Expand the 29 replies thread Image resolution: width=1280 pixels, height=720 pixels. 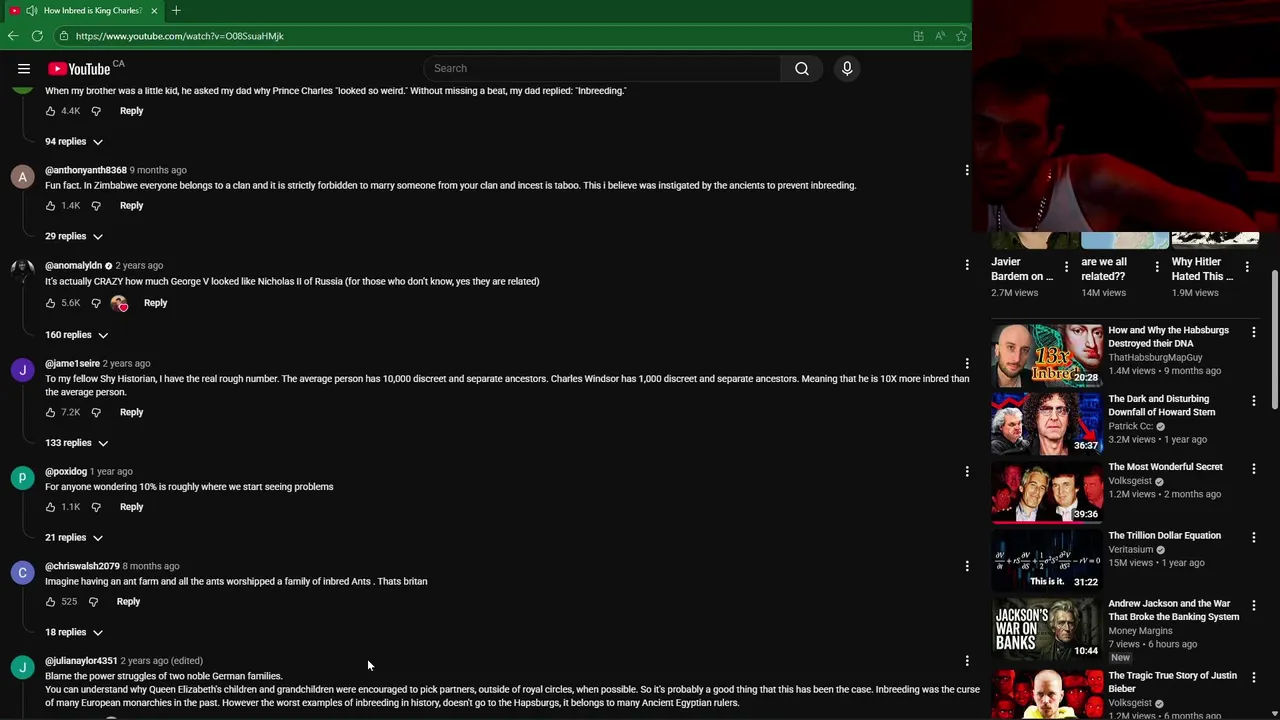(74, 236)
